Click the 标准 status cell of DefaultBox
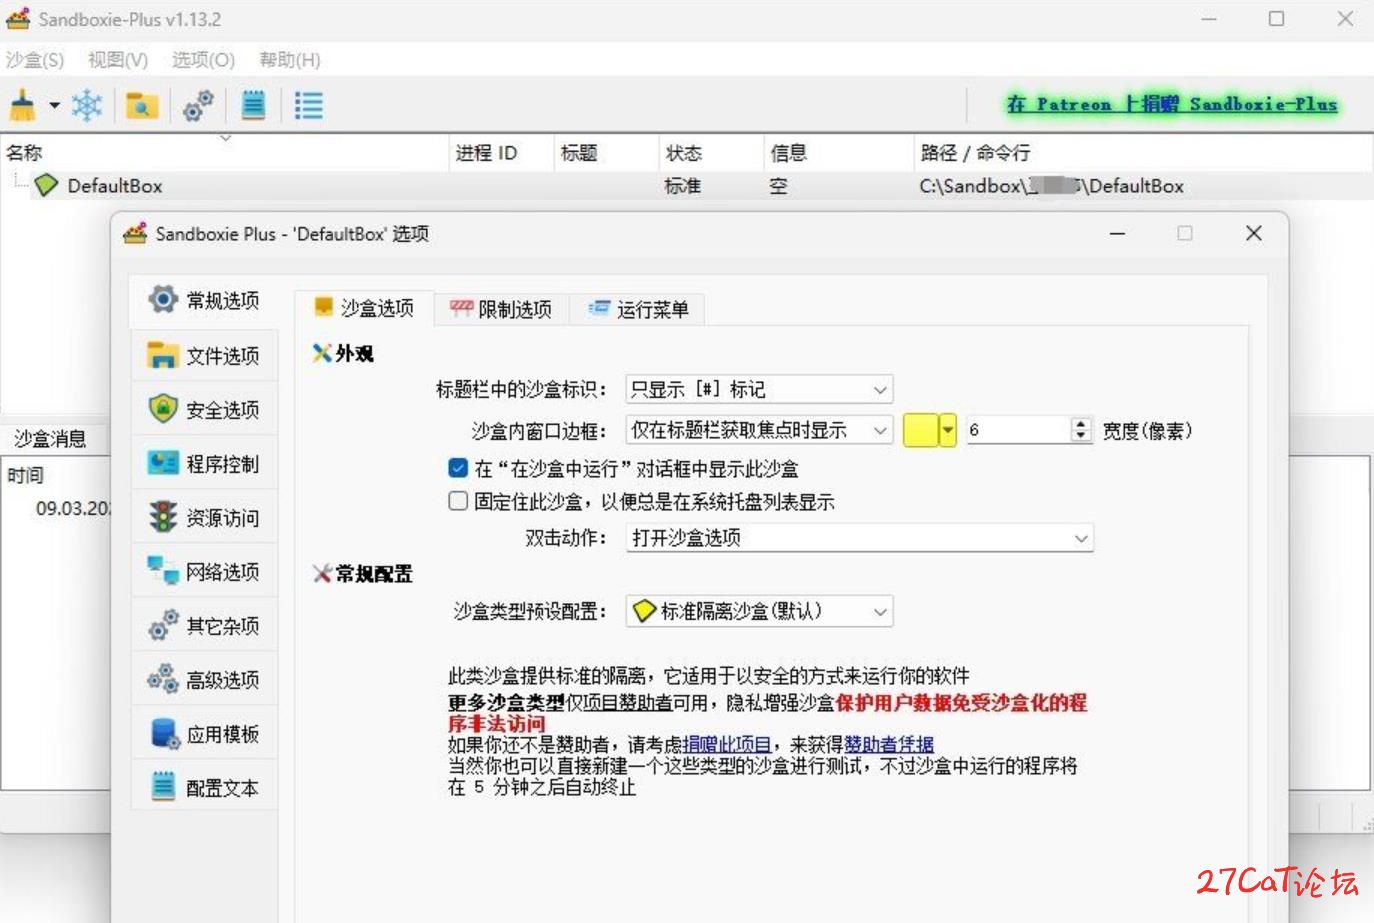Image resolution: width=1374 pixels, height=923 pixels. (683, 186)
